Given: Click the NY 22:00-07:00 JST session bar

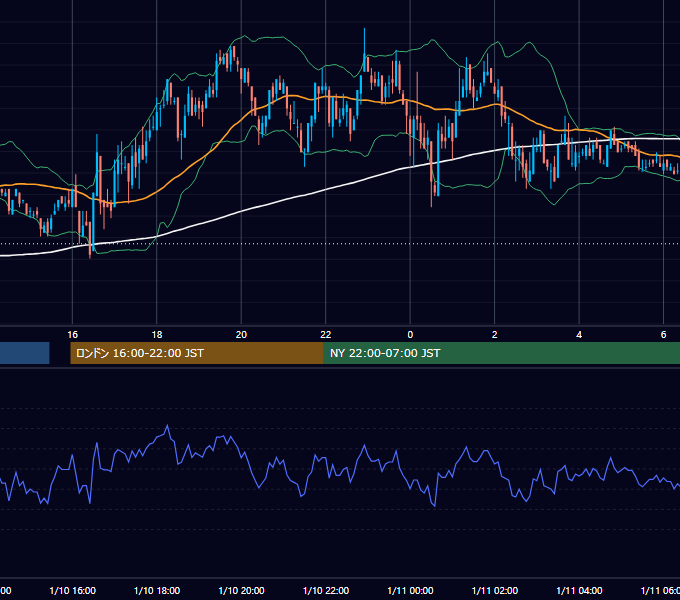Looking at the screenshot, I should tap(502, 353).
